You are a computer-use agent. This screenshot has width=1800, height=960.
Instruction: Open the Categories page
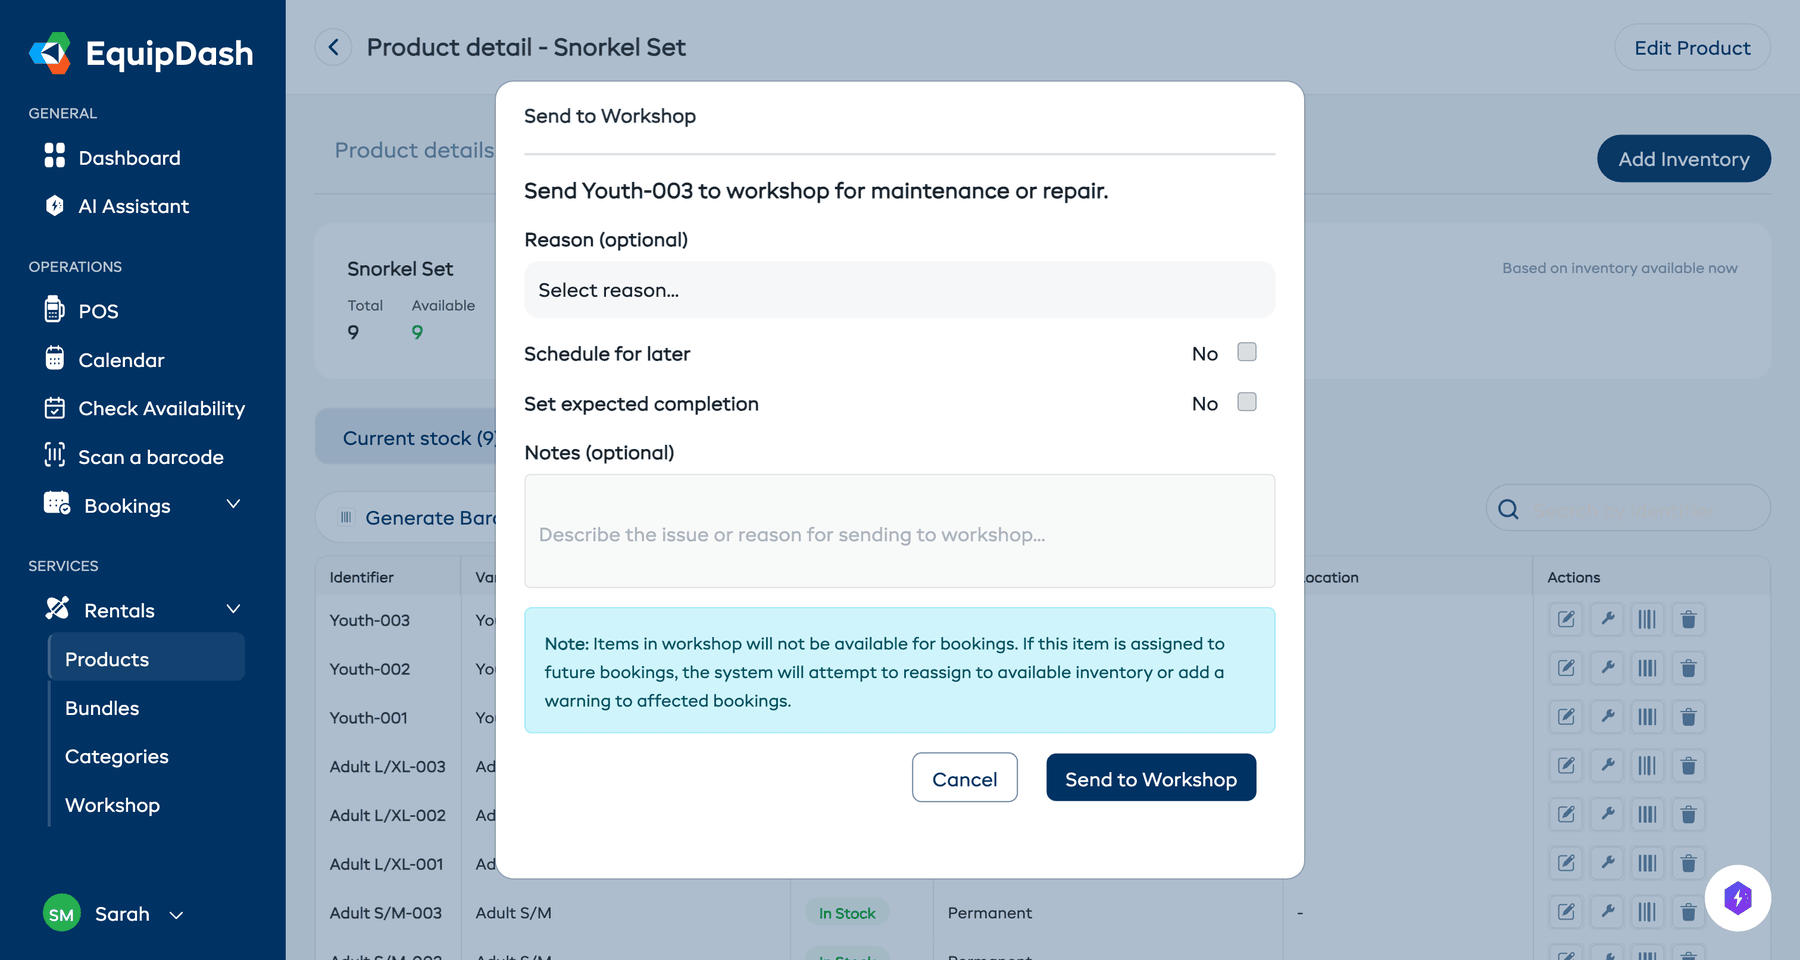tap(116, 756)
